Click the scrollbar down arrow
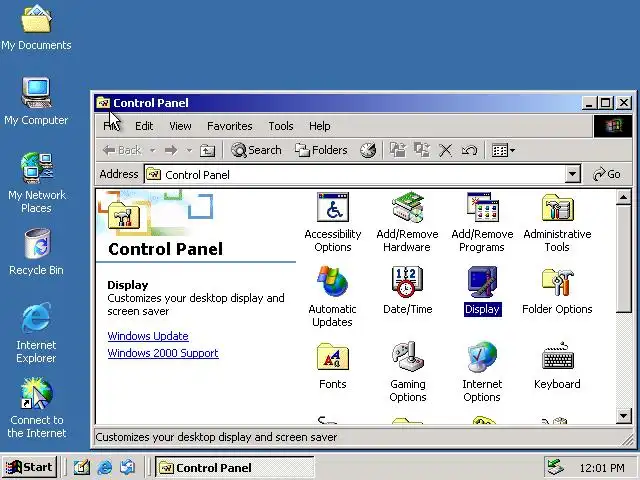The height and width of the screenshot is (480, 640). click(623, 416)
